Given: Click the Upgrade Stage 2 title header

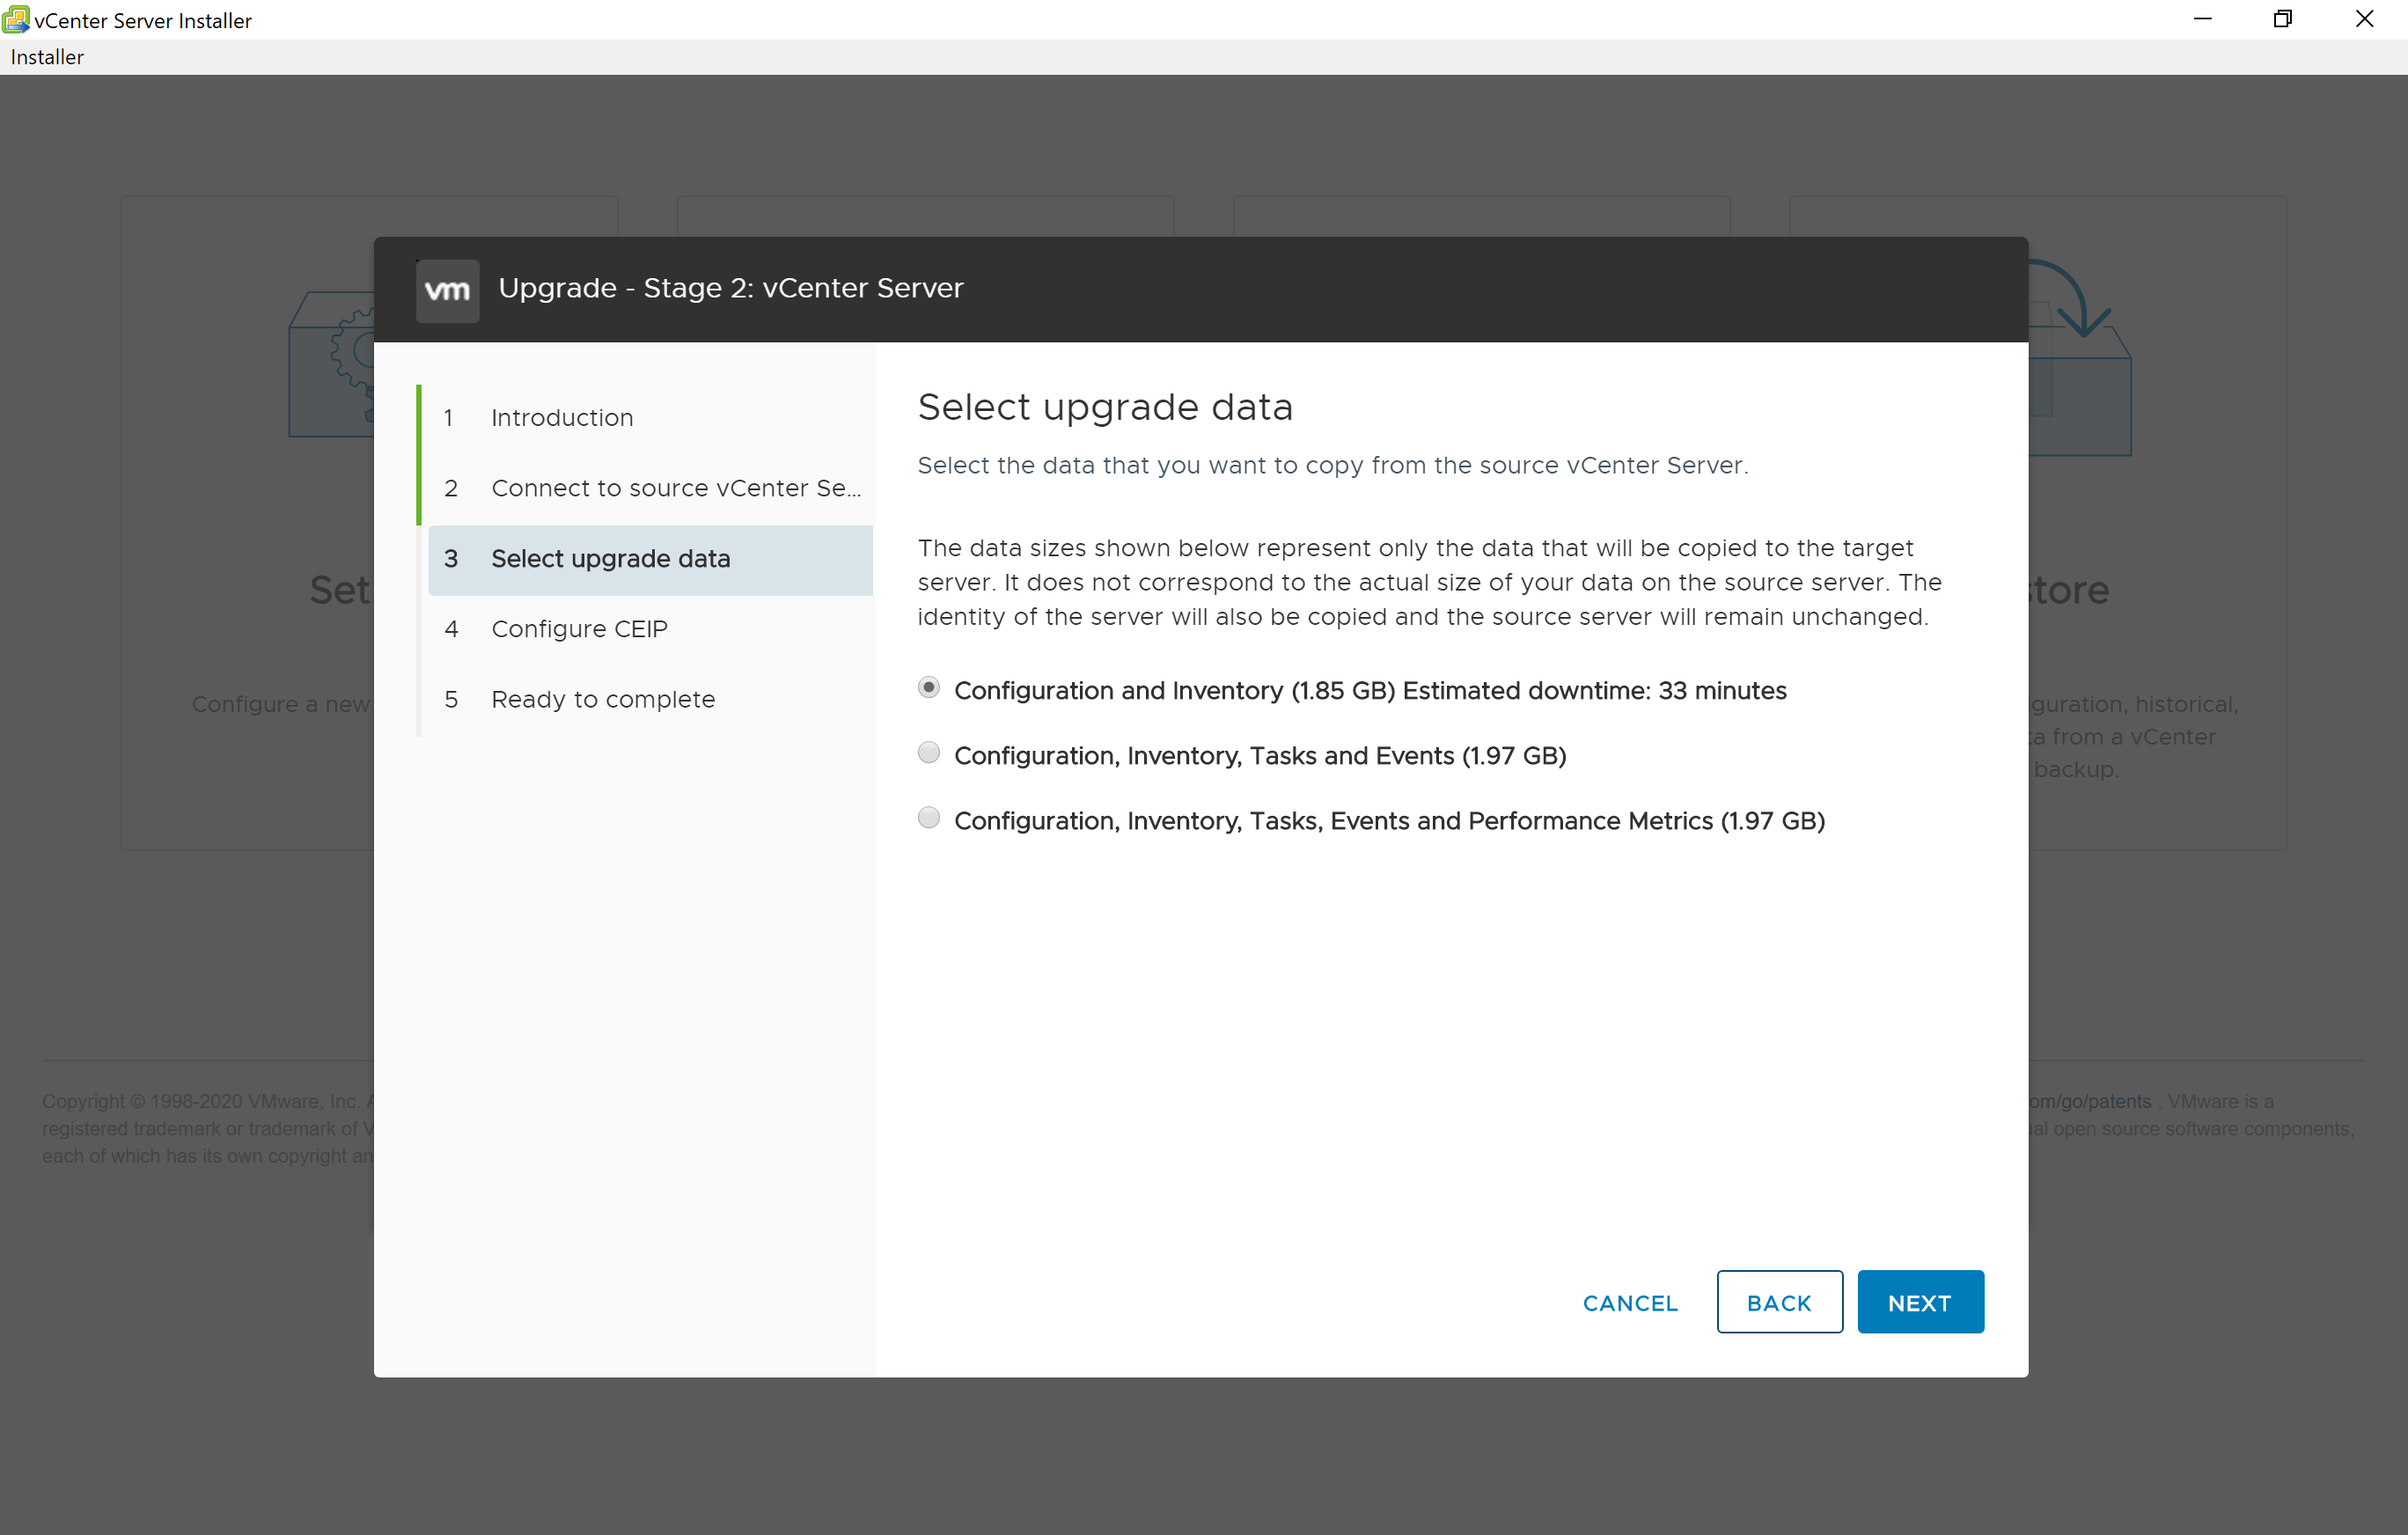Looking at the screenshot, I should pyautogui.click(x=730, y=290).
